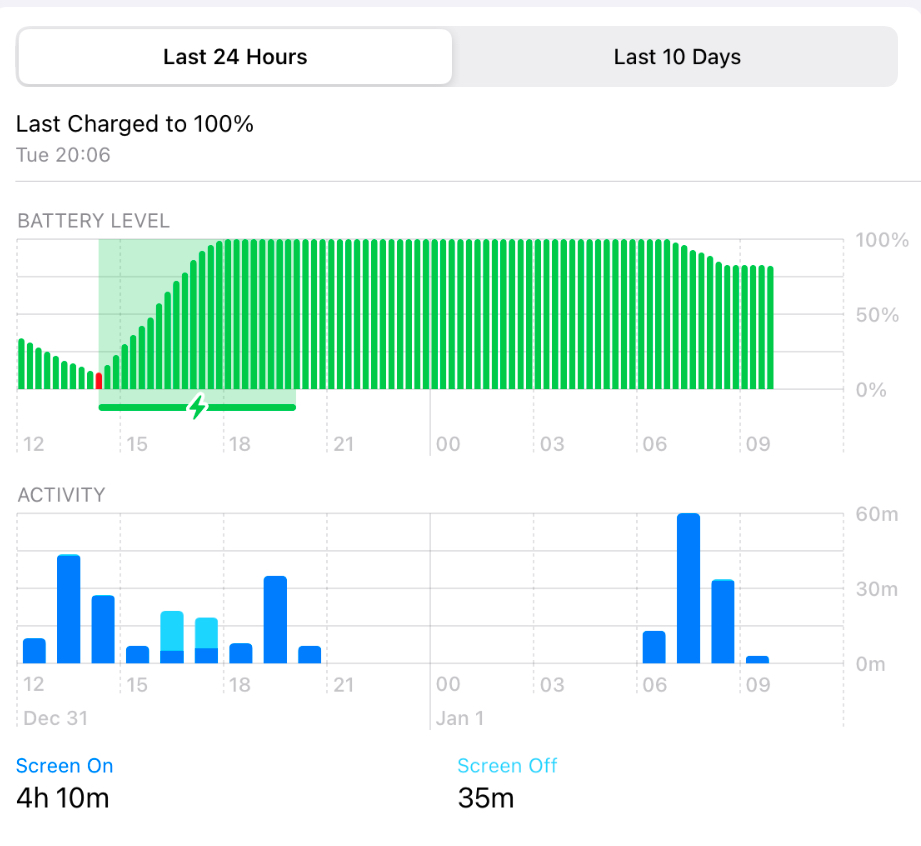Tap the Jan 1 date label

pos(459,718)
